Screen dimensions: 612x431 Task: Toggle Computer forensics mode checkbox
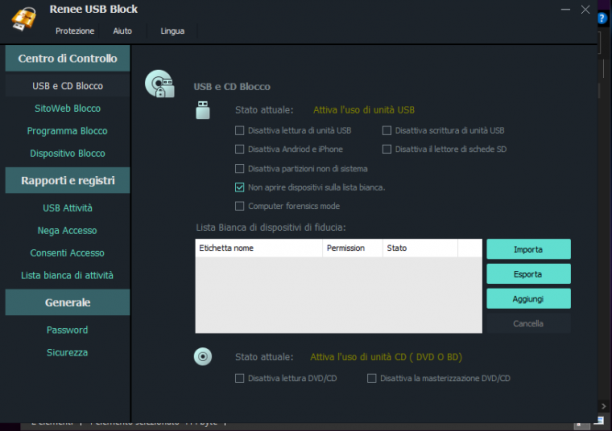[x=240, y=206]
